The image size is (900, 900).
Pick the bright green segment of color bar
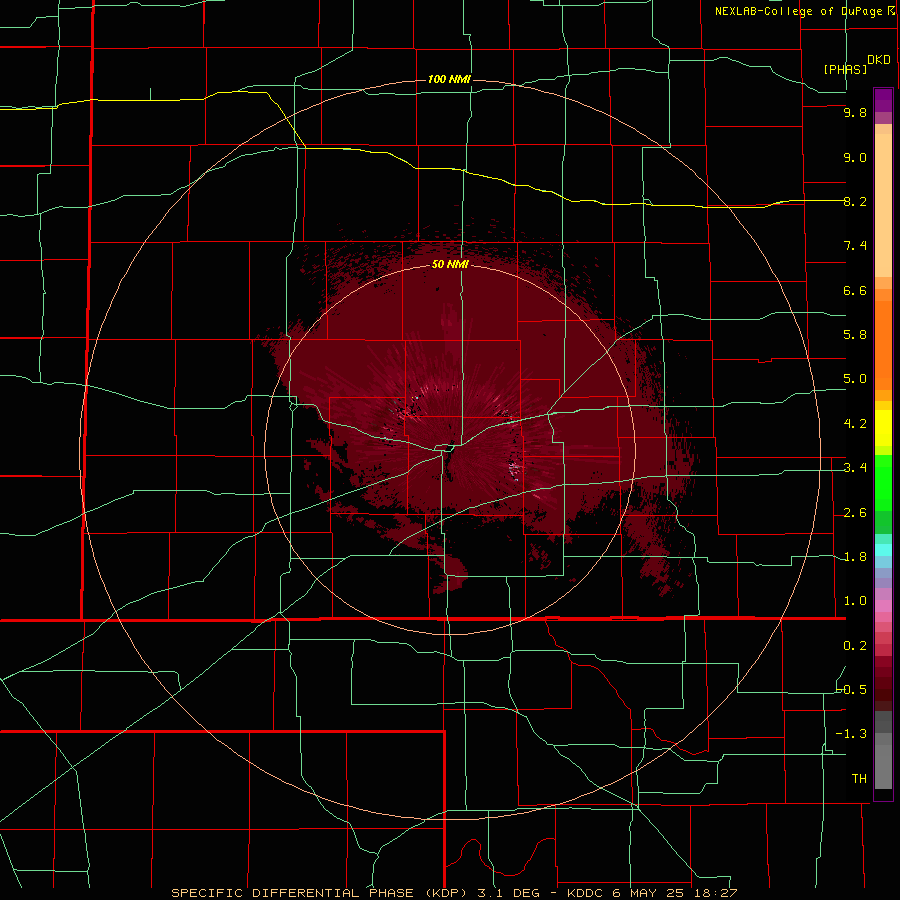pyautogui.click(x=883, y=482)
